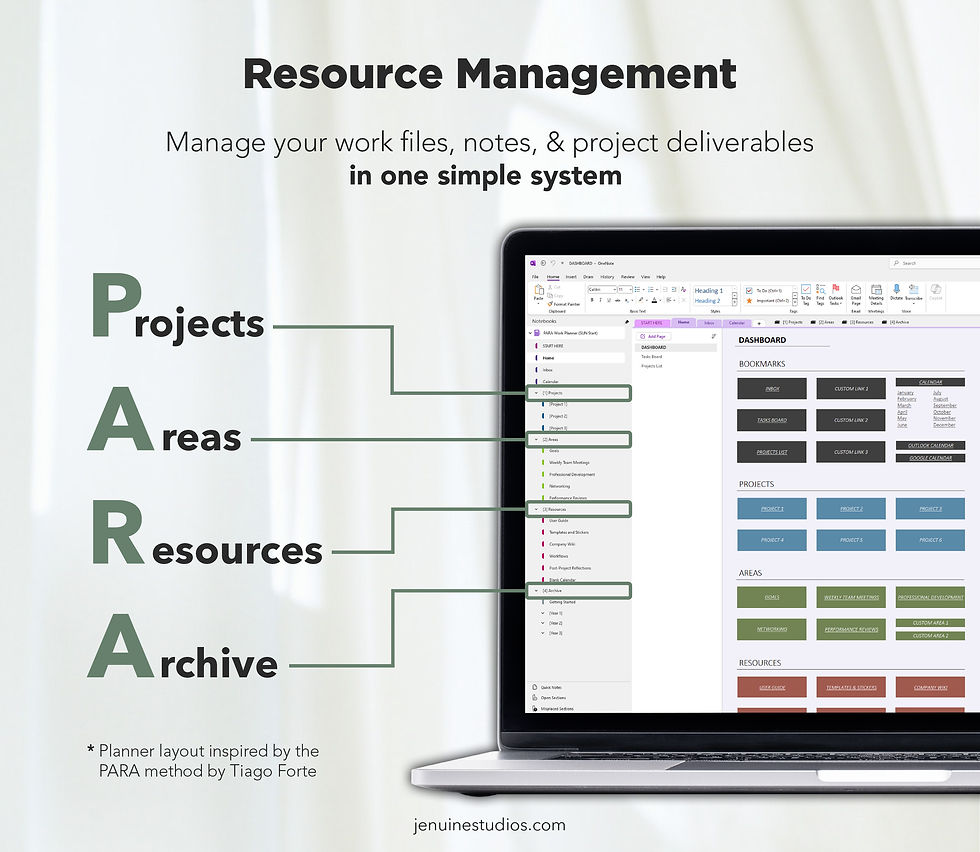Open the Networking section in the sidebar
980x852 pixels.
[x=559, y=486]
